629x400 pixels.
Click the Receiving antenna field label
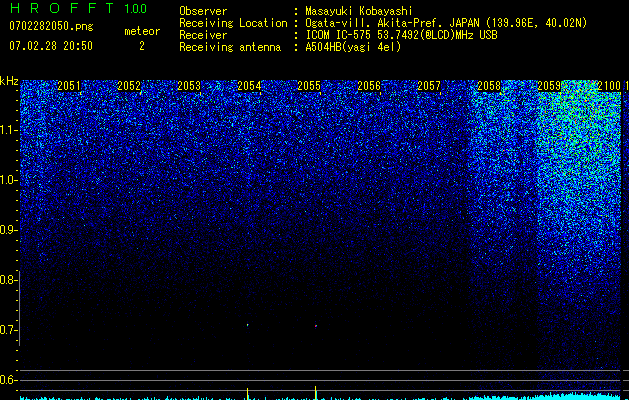230,47
